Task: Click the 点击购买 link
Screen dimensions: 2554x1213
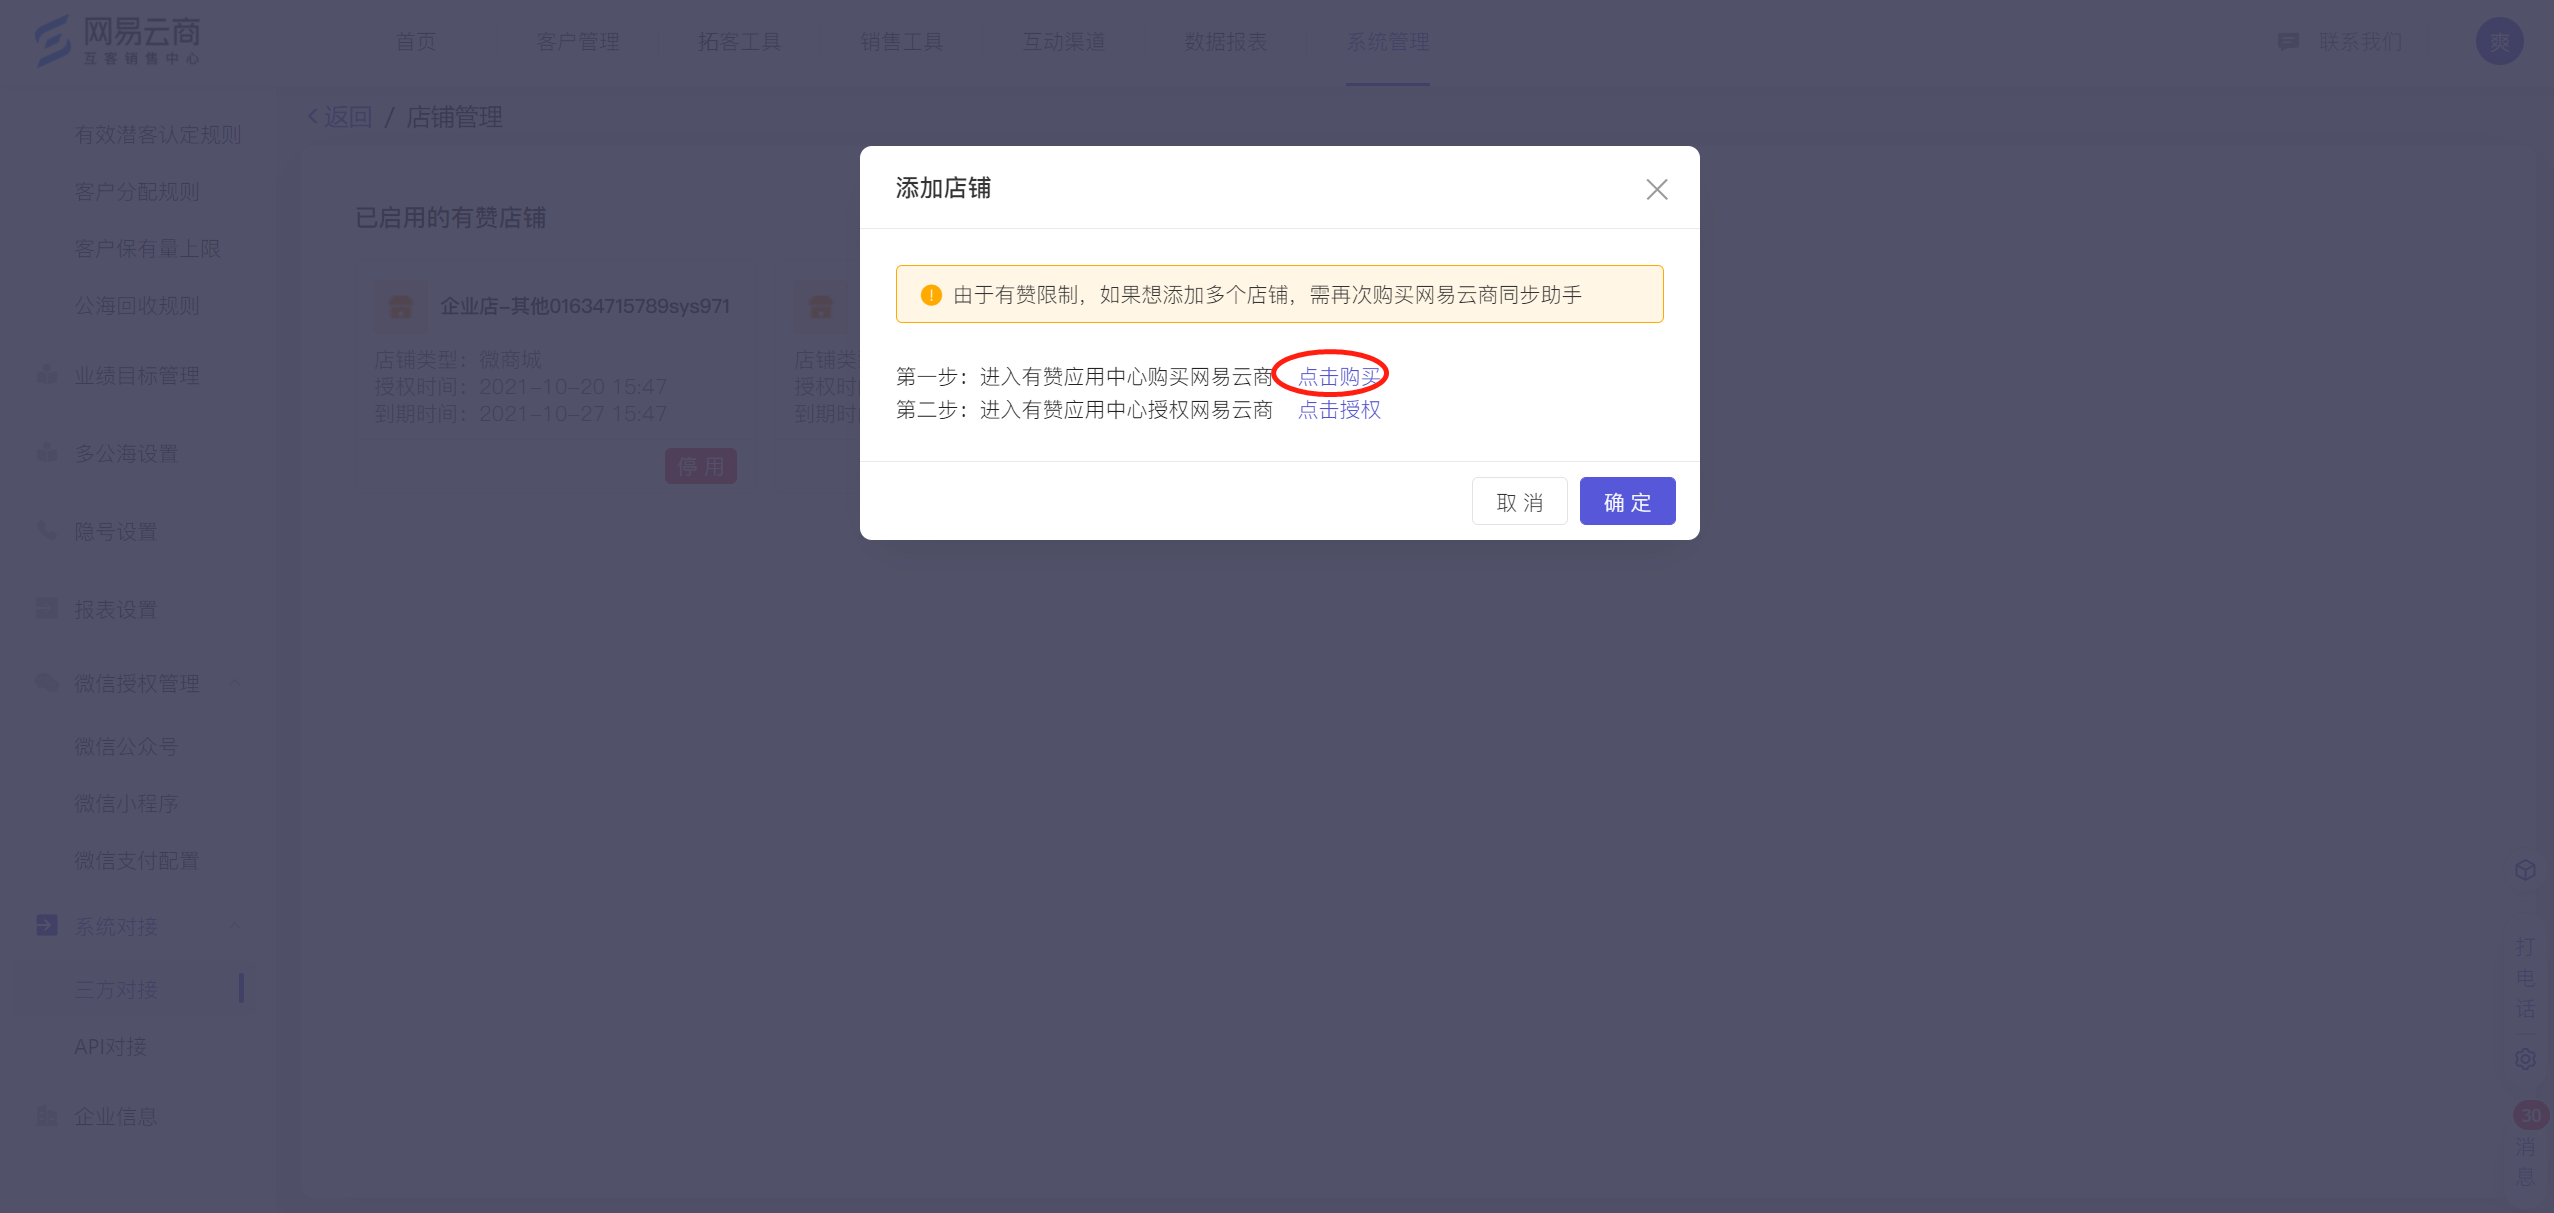Action: (x=1339, y=376)
